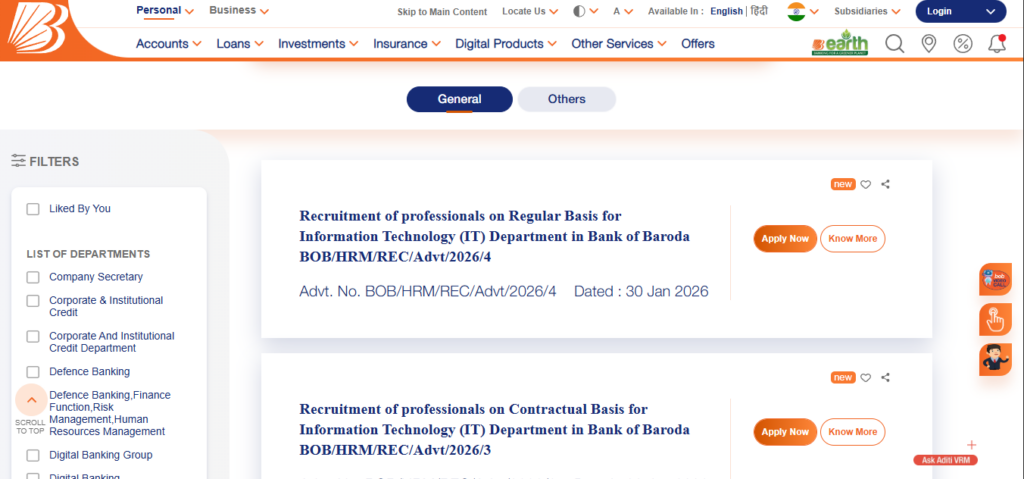The height and width of the screenshot is (479, 1024).
Task: Open the Login dropdown button
Action: click(x=960, y=11)
